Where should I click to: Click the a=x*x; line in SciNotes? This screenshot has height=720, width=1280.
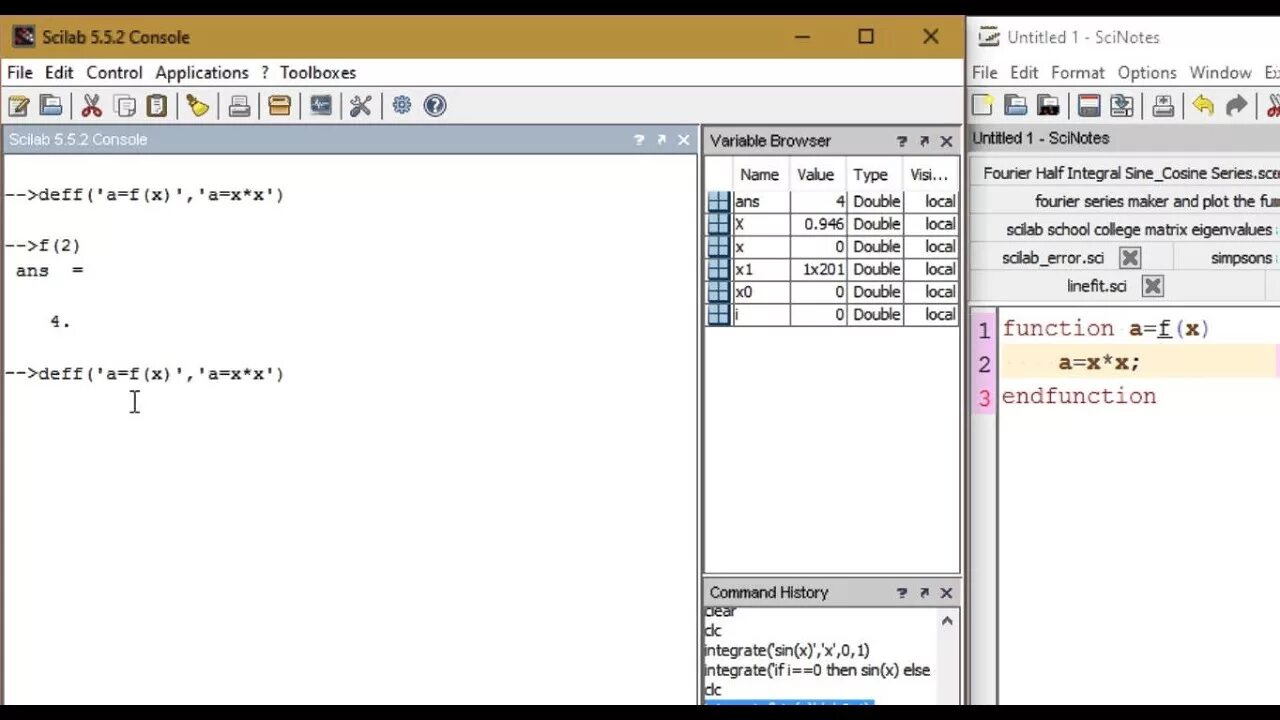coord(1099,363)
